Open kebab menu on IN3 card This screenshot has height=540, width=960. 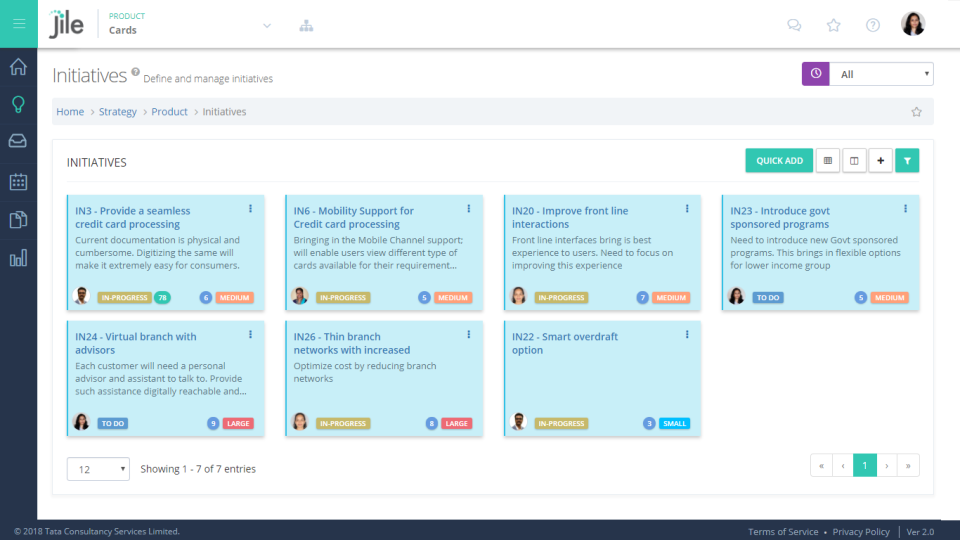(x=250, y=209)
